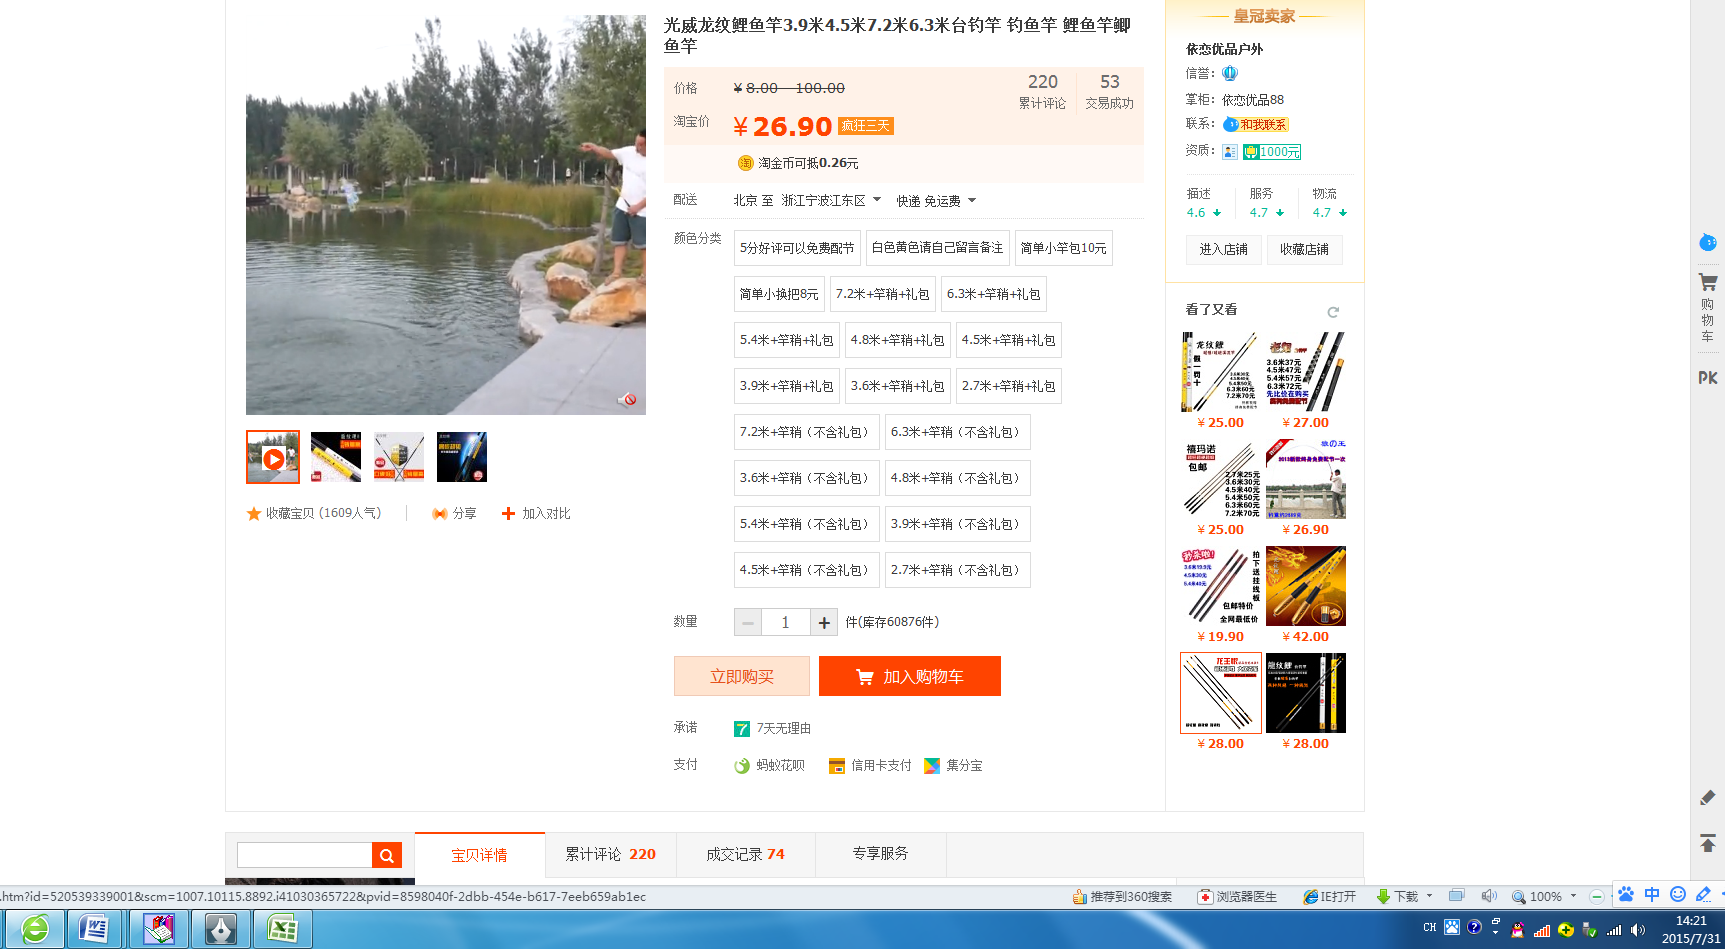Open the 下载 dropdown arrow in status bar
Screen dimensions: 1725x949
(x=1429, y=896)
